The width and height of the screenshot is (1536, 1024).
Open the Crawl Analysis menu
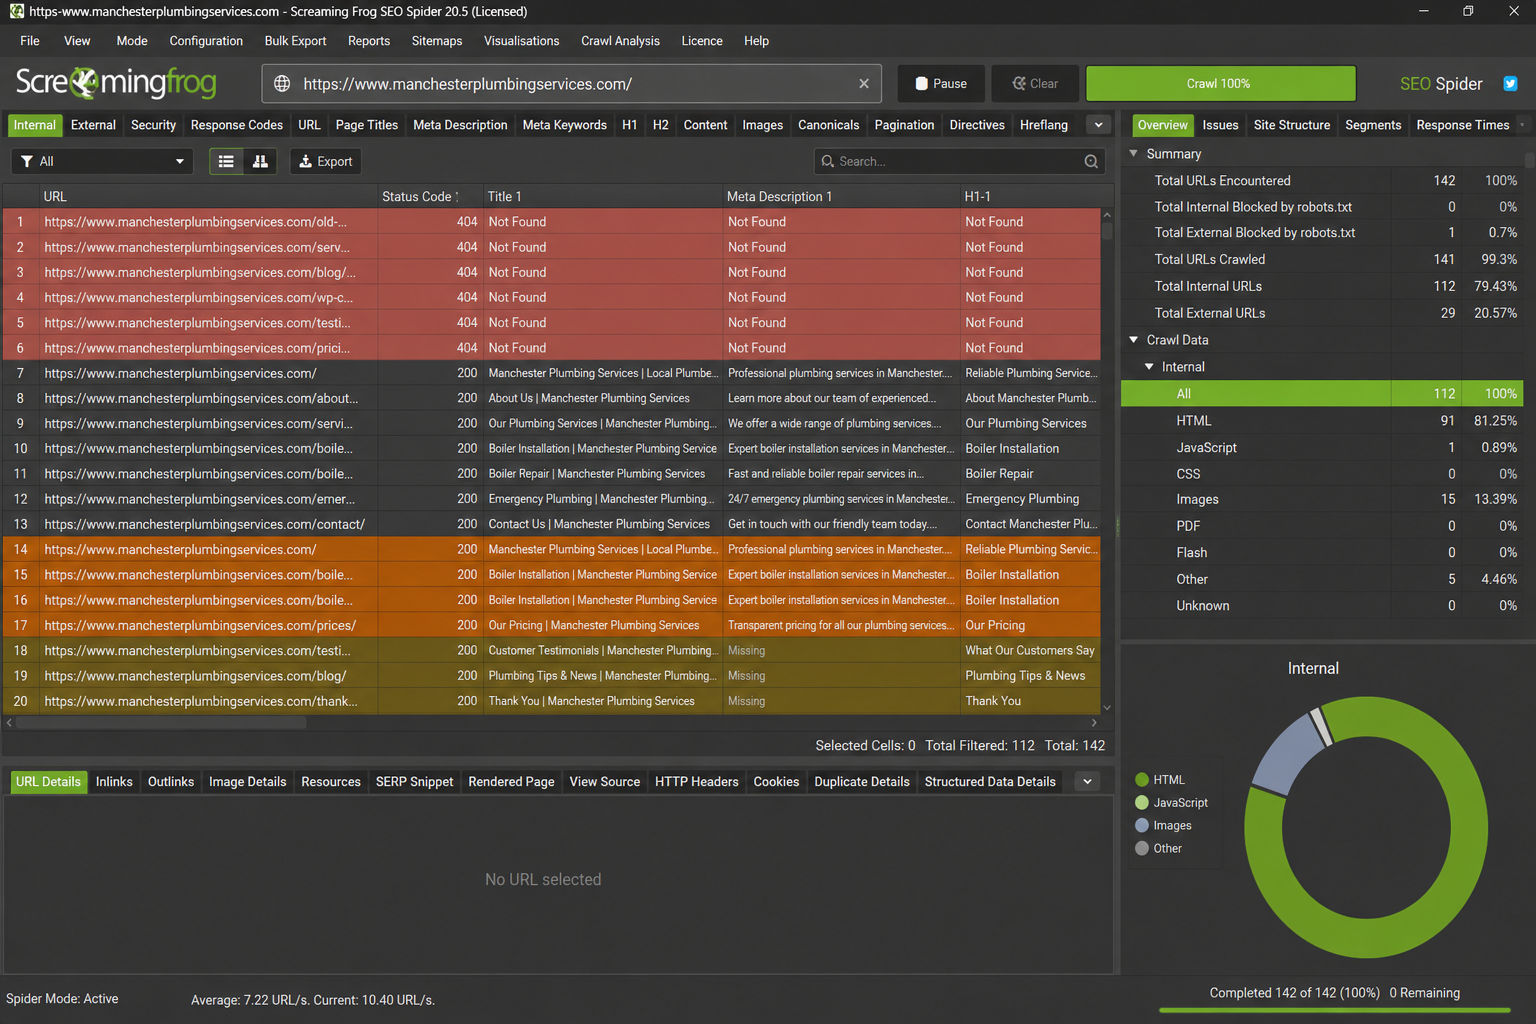click(x=620, y=41)
